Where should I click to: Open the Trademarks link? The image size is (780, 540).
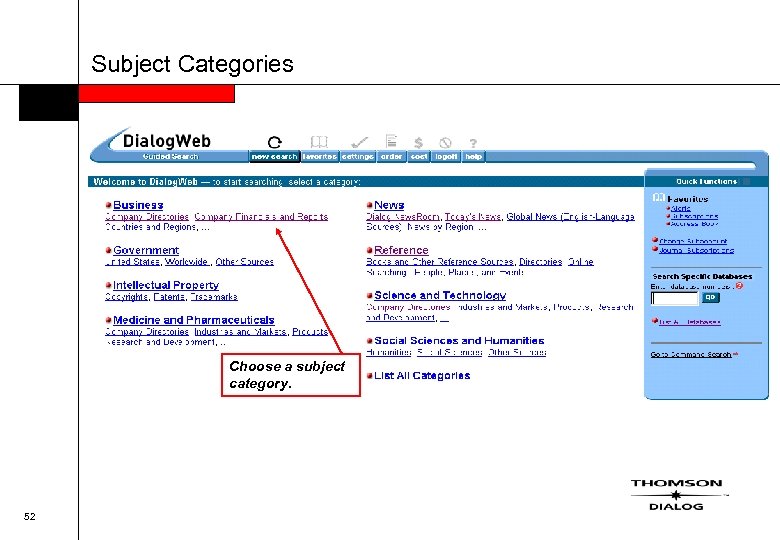point(214,297)
